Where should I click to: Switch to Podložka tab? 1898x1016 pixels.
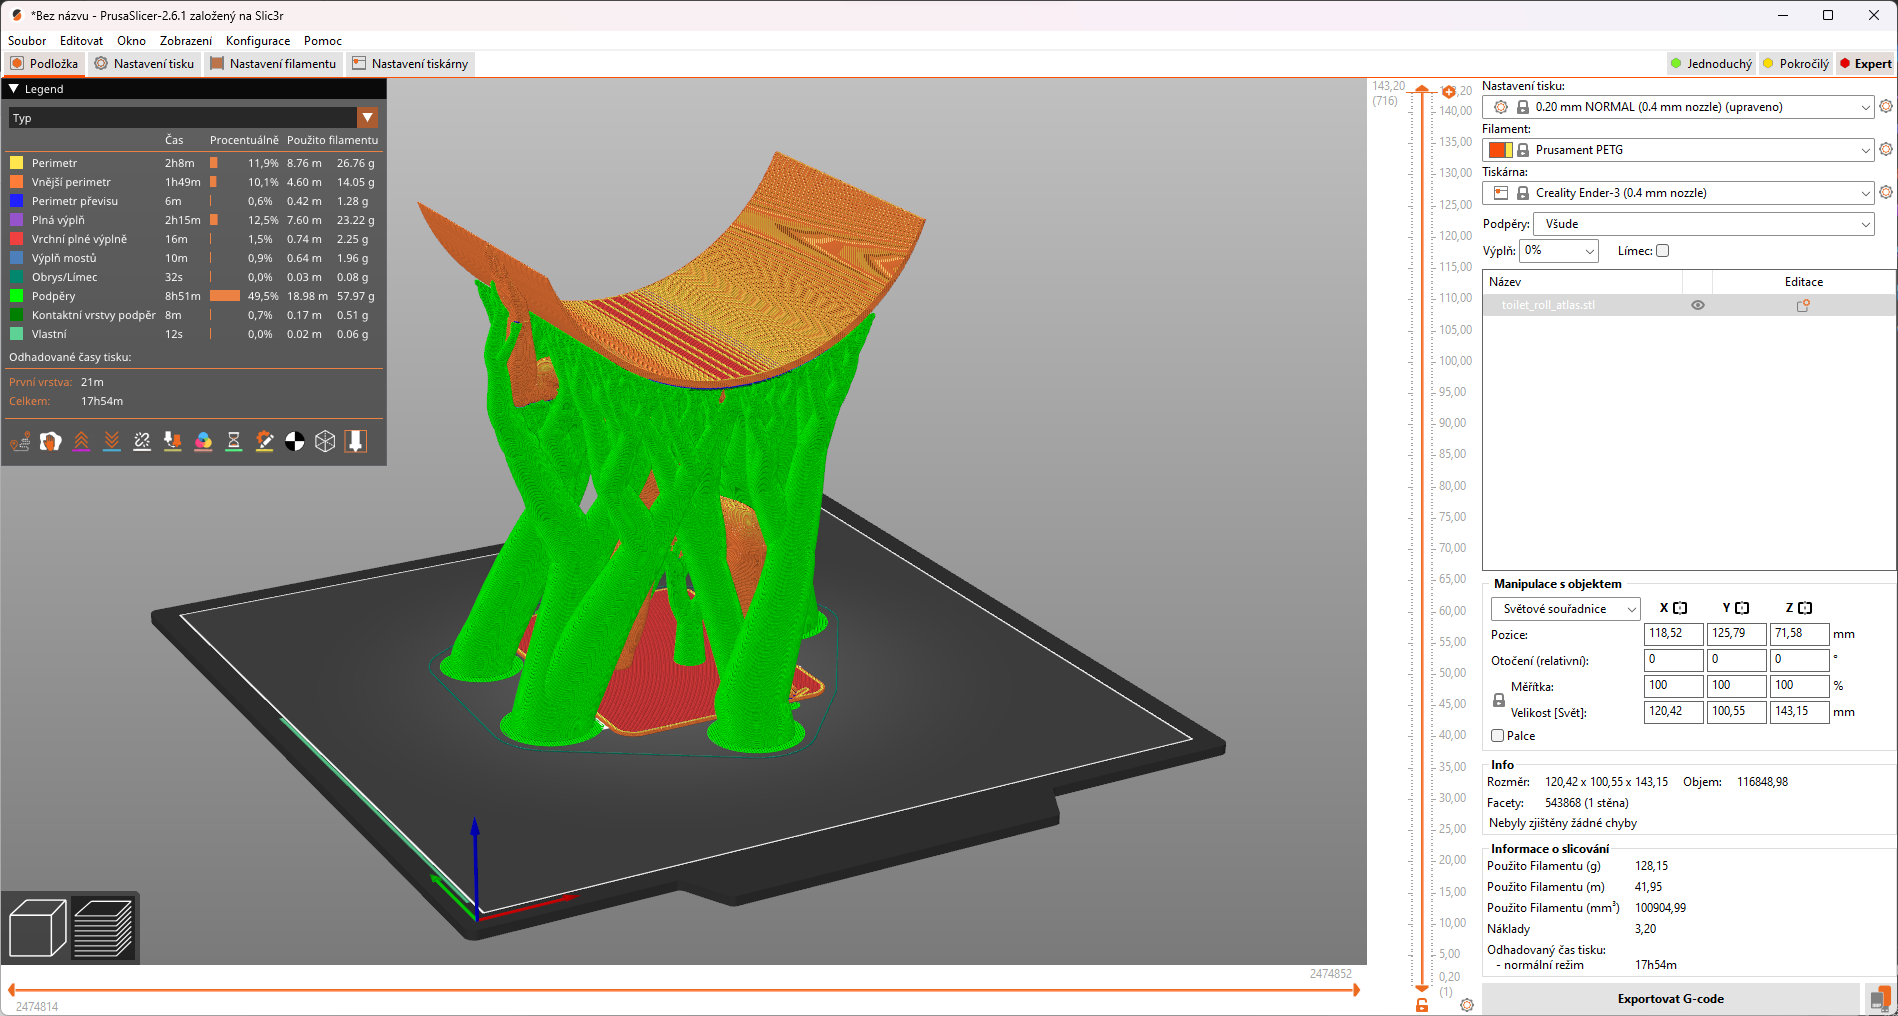click(x=44, y=63)
